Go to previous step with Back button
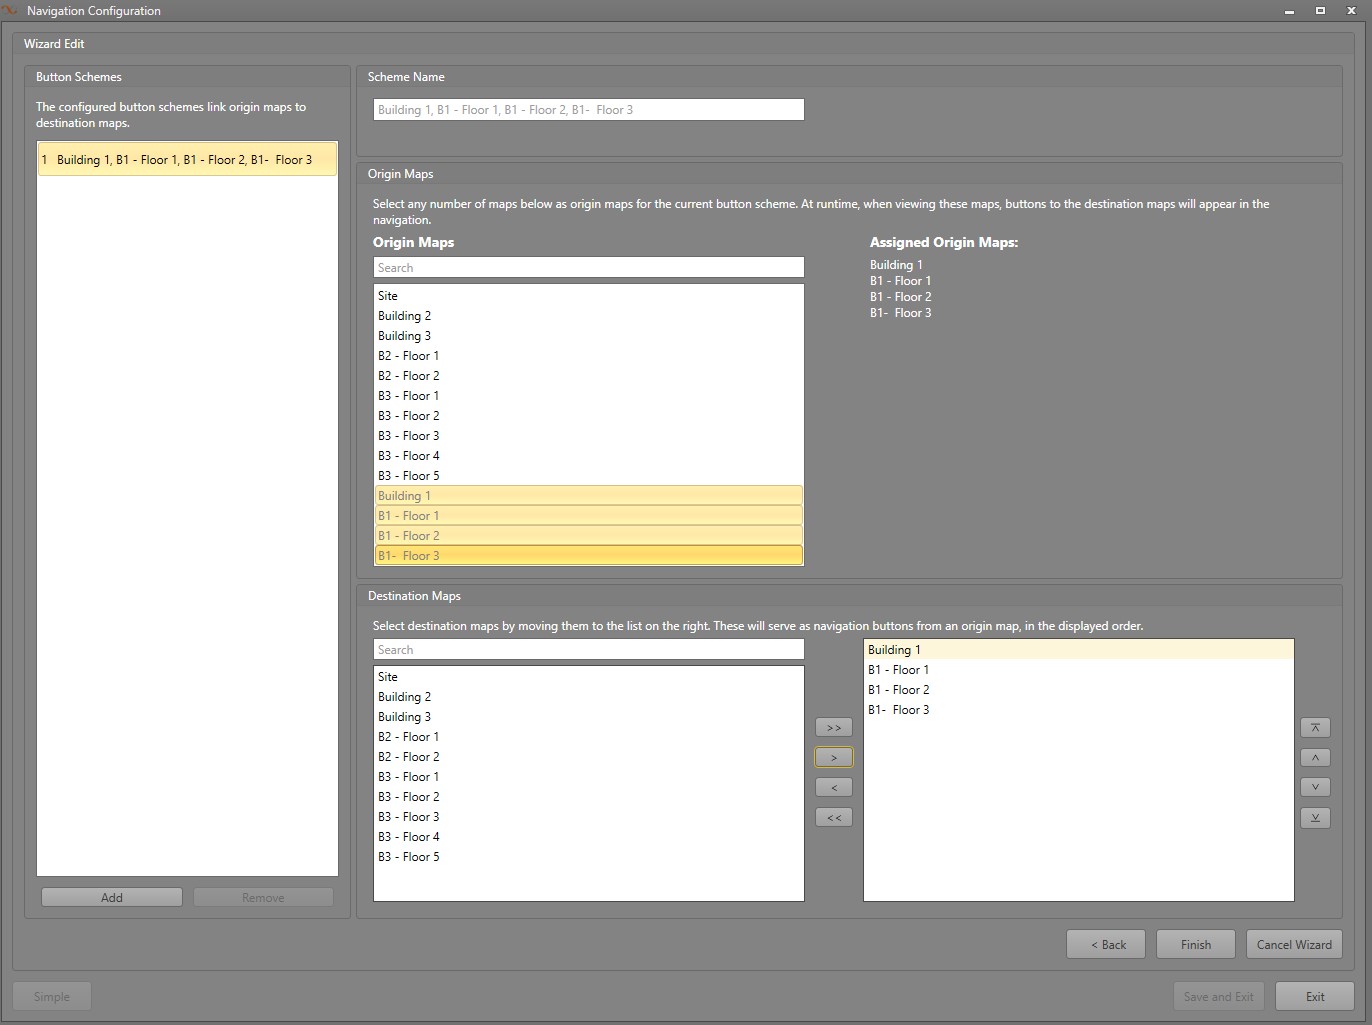Viewport: 1372px width, 1025px height. [x=1106, y=945]
